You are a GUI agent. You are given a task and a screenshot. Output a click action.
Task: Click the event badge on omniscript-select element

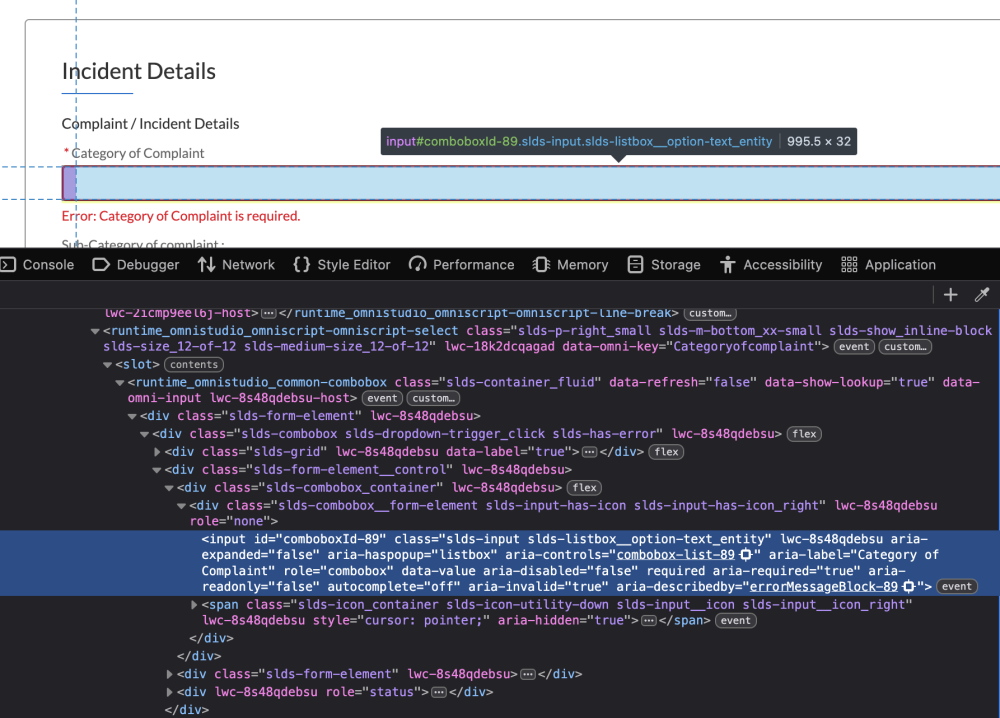click(x=854, y=347)
